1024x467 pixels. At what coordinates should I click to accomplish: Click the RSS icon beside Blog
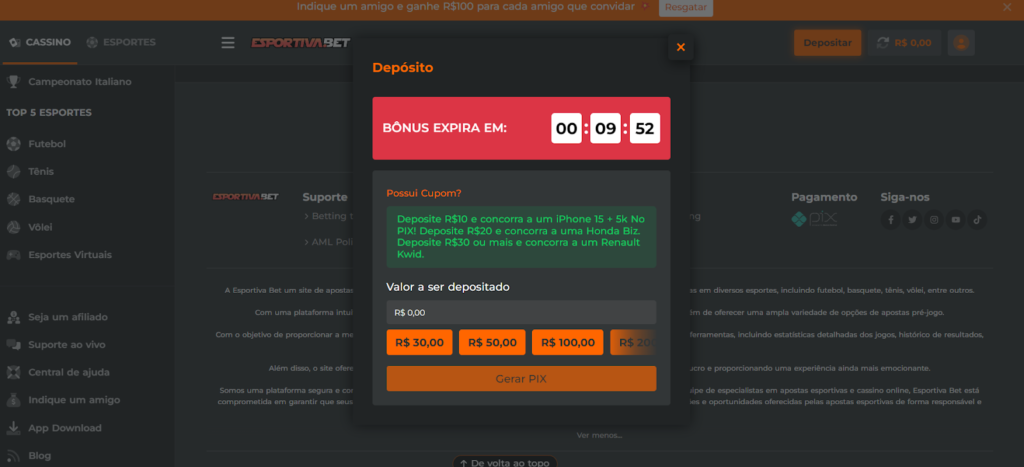click(x=13, y=456)
